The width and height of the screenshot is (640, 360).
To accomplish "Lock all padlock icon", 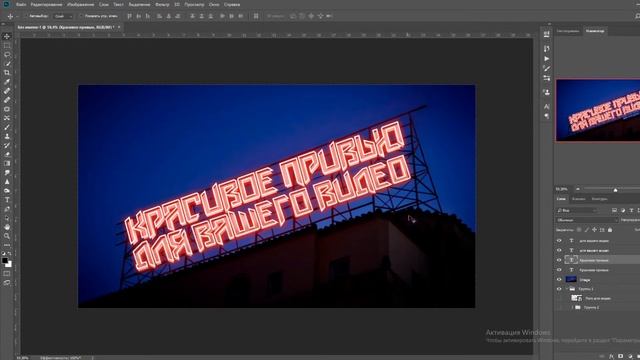I will 610,230.
